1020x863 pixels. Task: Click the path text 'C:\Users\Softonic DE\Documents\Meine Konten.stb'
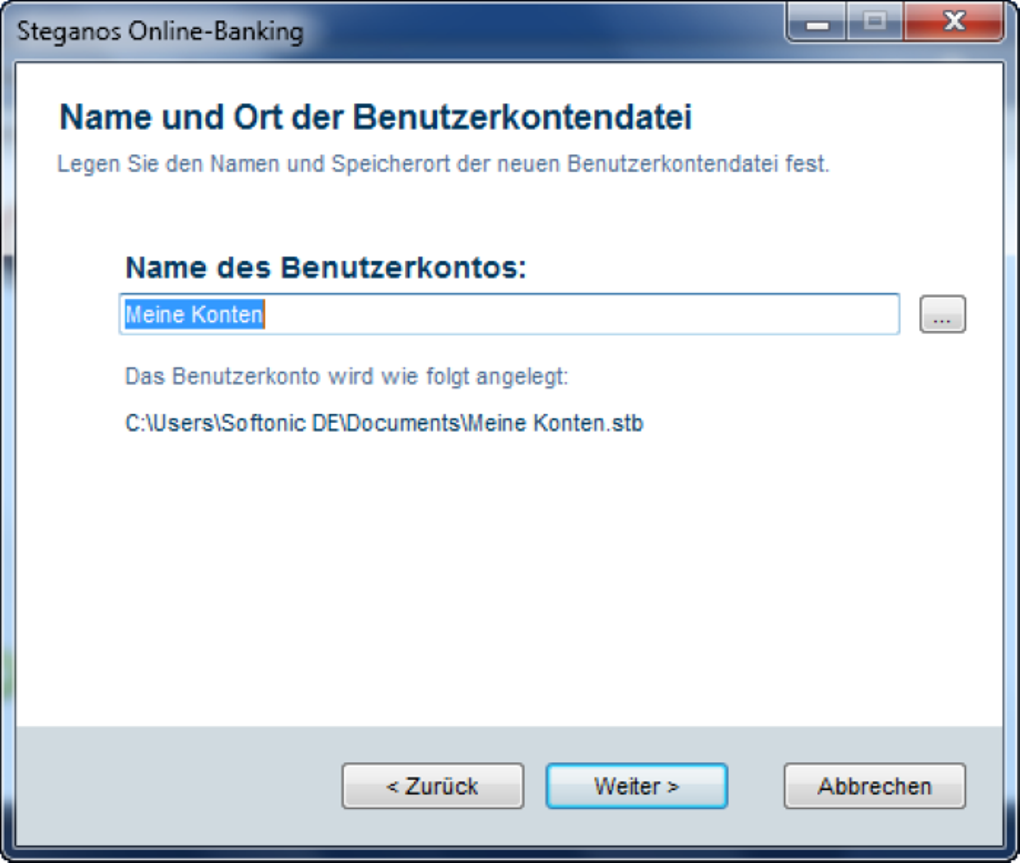click(x=384, y=423)
